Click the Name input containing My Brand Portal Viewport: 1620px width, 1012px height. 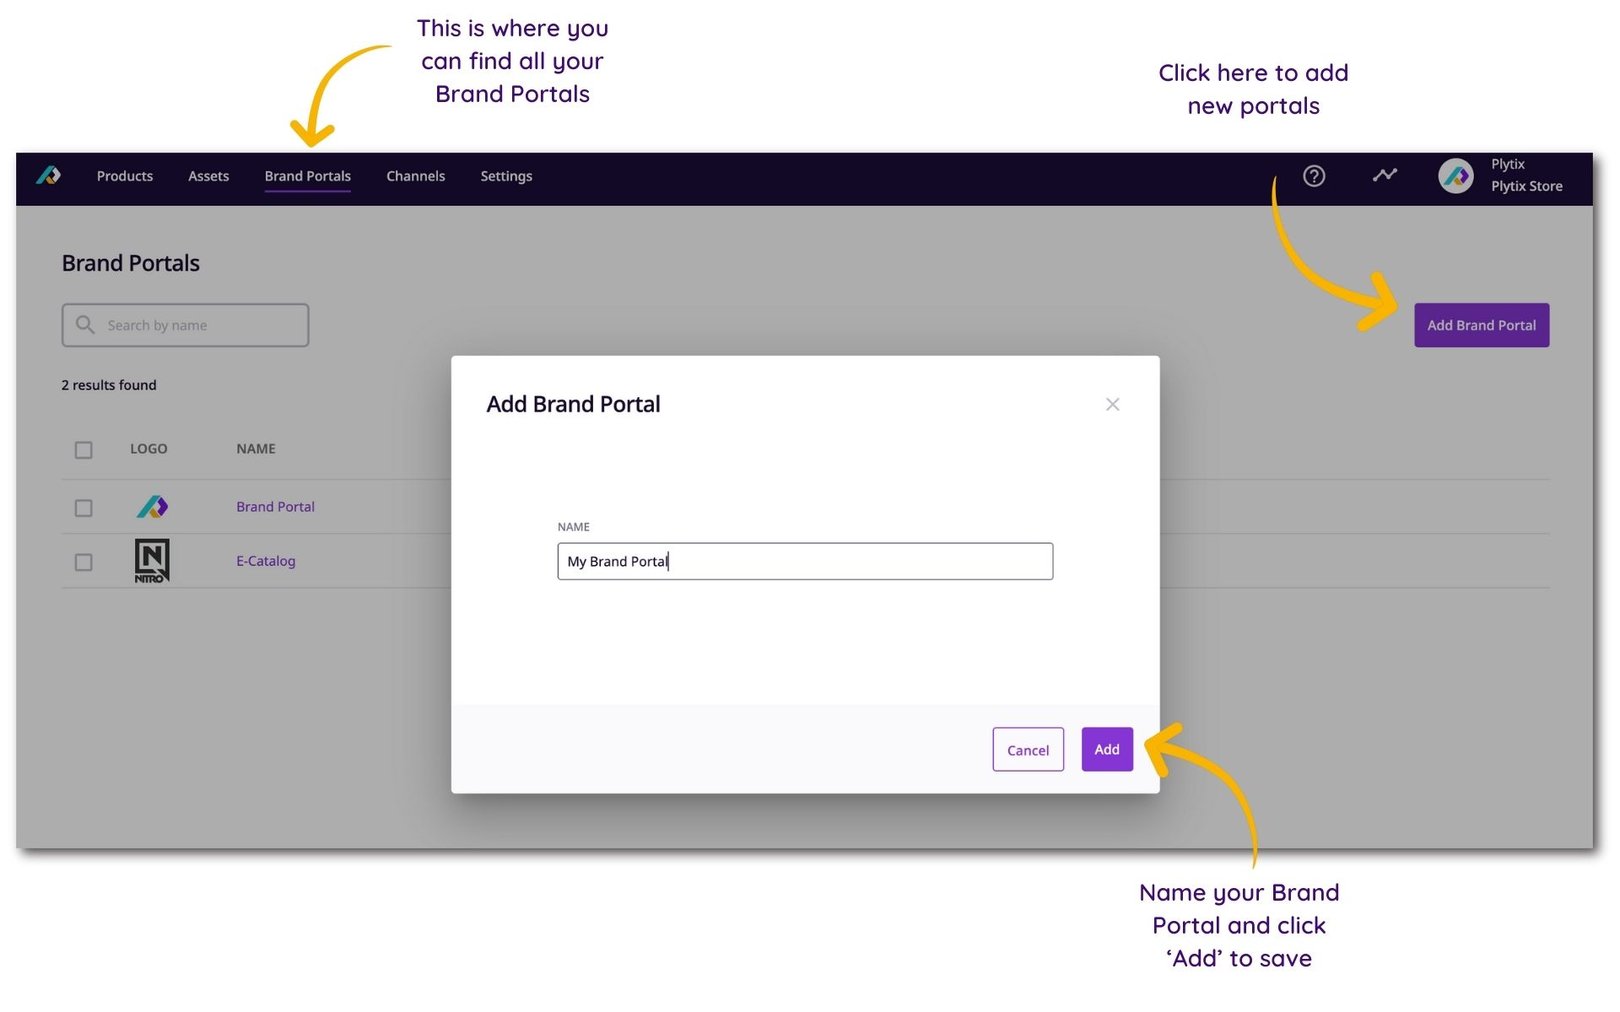pyautogui.click(x=804, y=561)
